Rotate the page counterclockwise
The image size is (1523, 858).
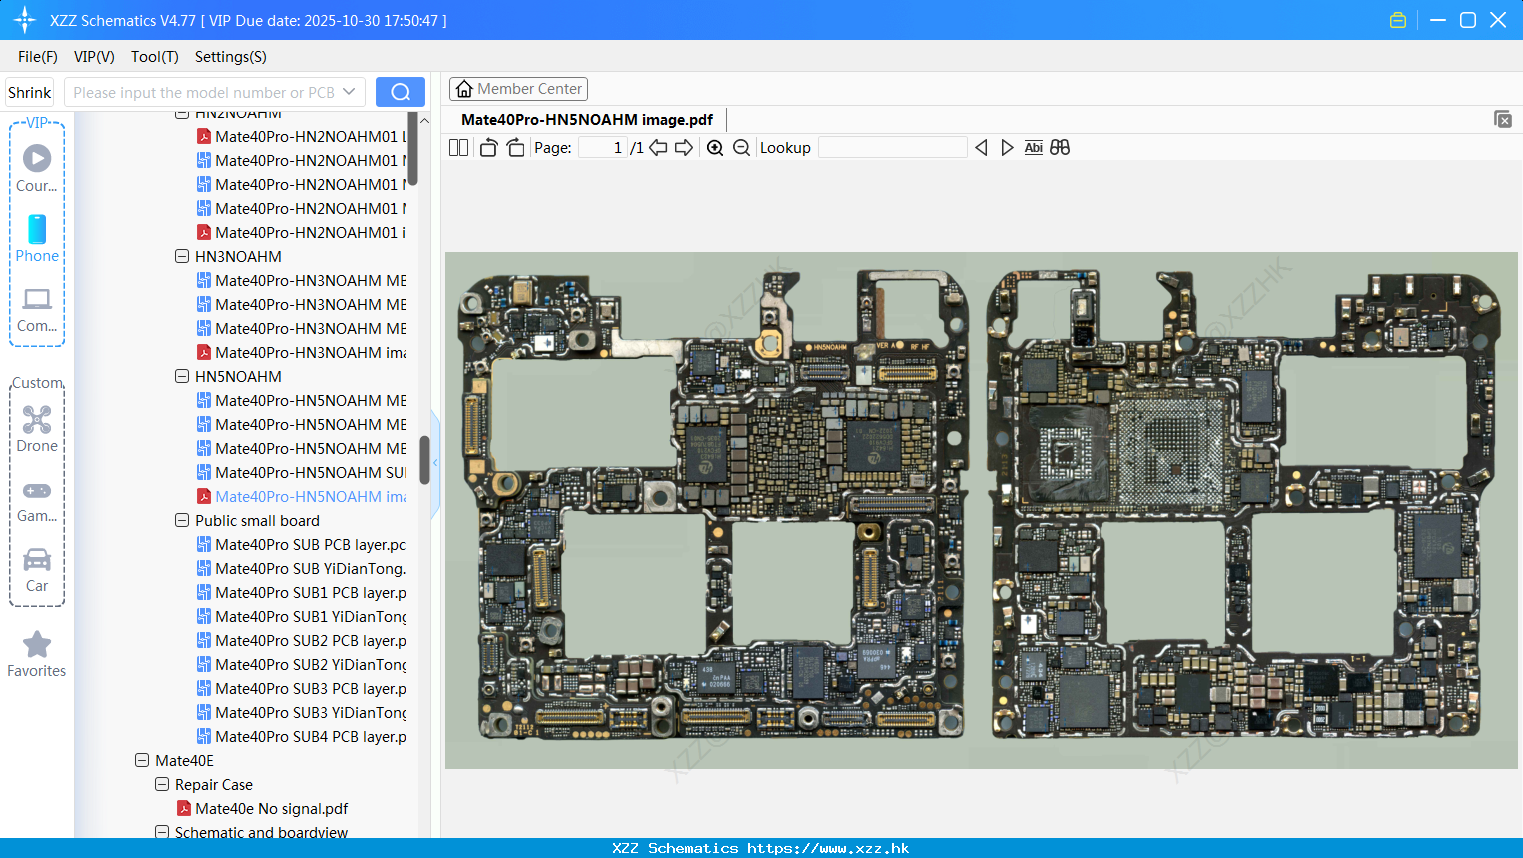pos(488,148)
